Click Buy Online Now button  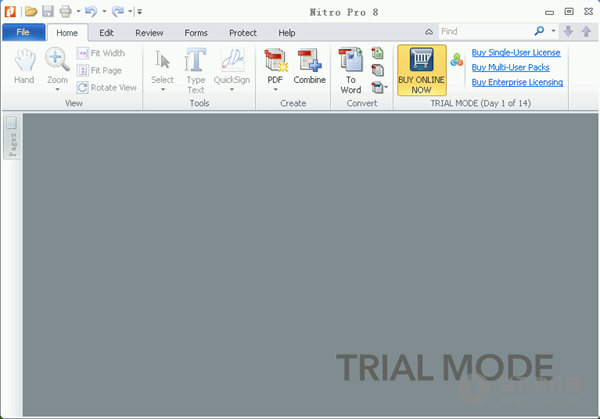pos(422,70)
